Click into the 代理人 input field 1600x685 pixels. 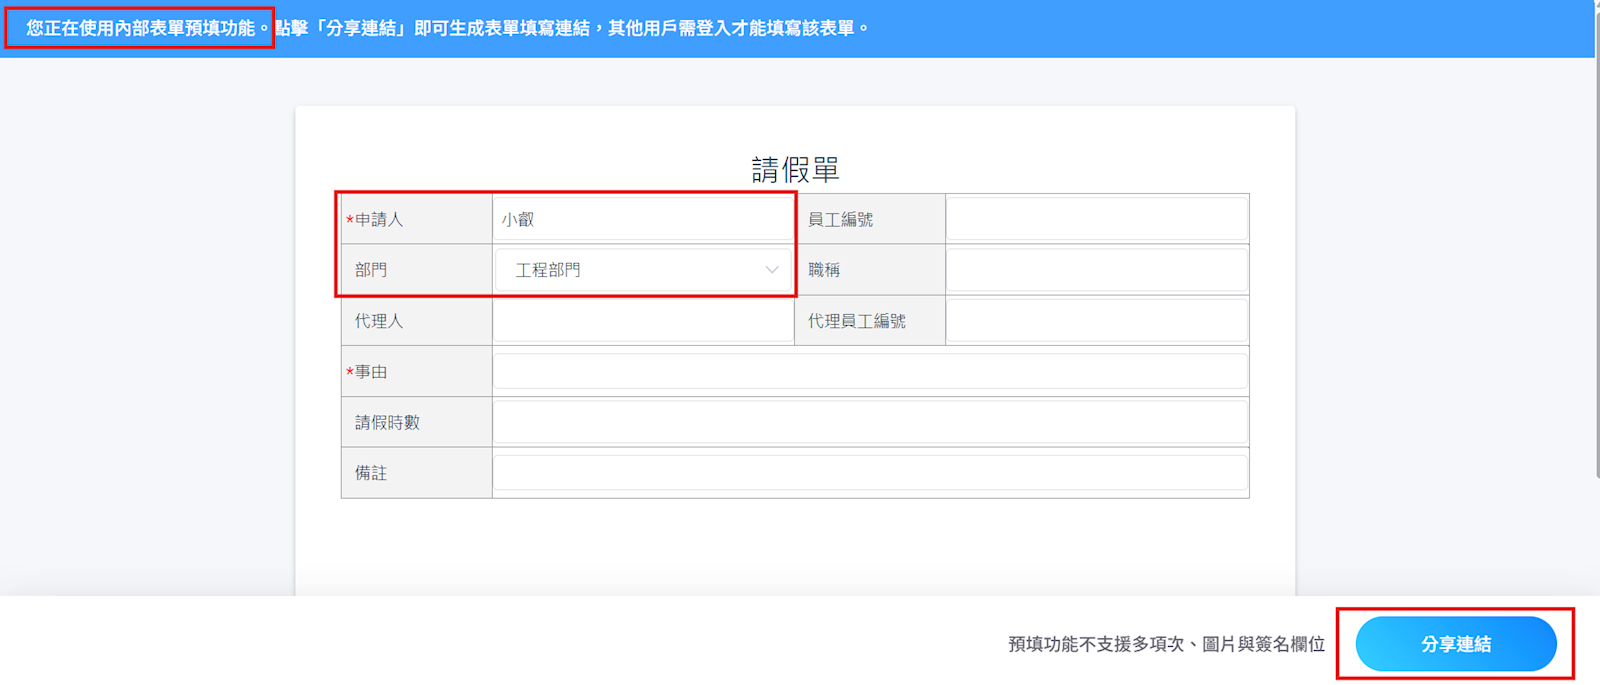pos(643,321)
